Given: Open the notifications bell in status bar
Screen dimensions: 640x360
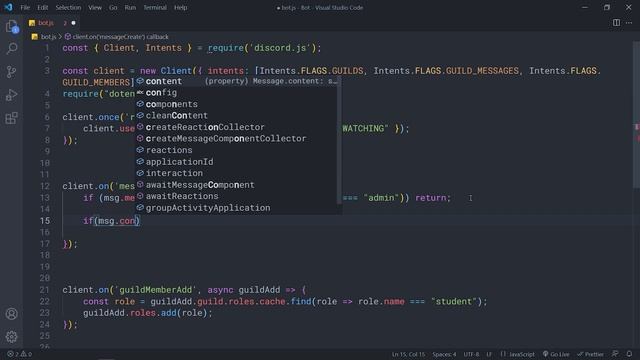Looking at the screenshot, I should pyautogui.click(x=629, y=354).
